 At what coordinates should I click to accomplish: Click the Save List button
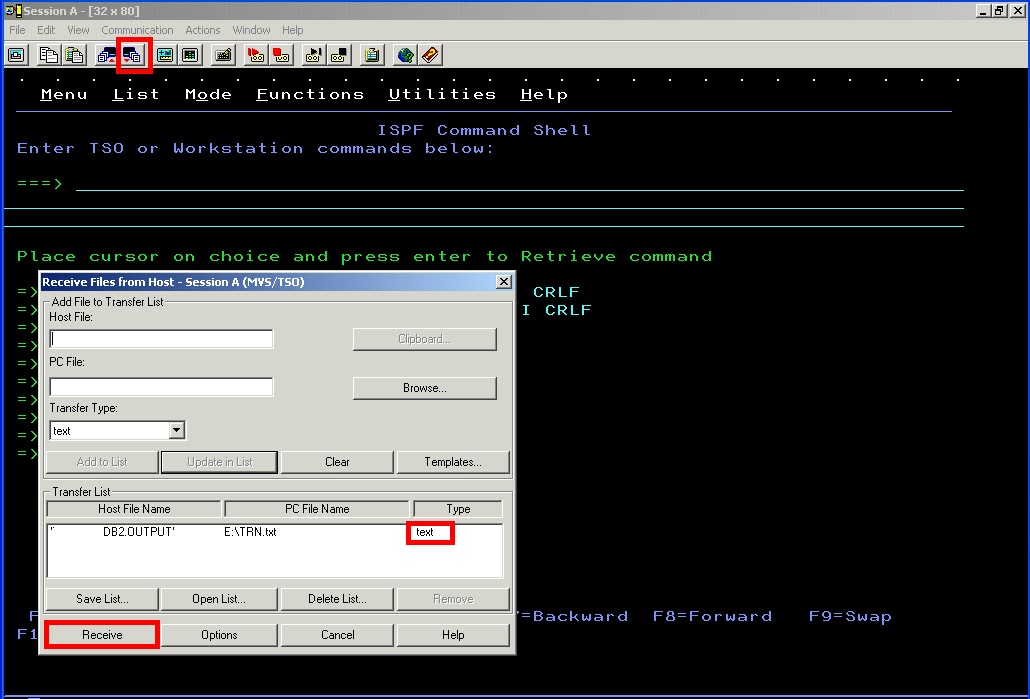tap(101, 598)
